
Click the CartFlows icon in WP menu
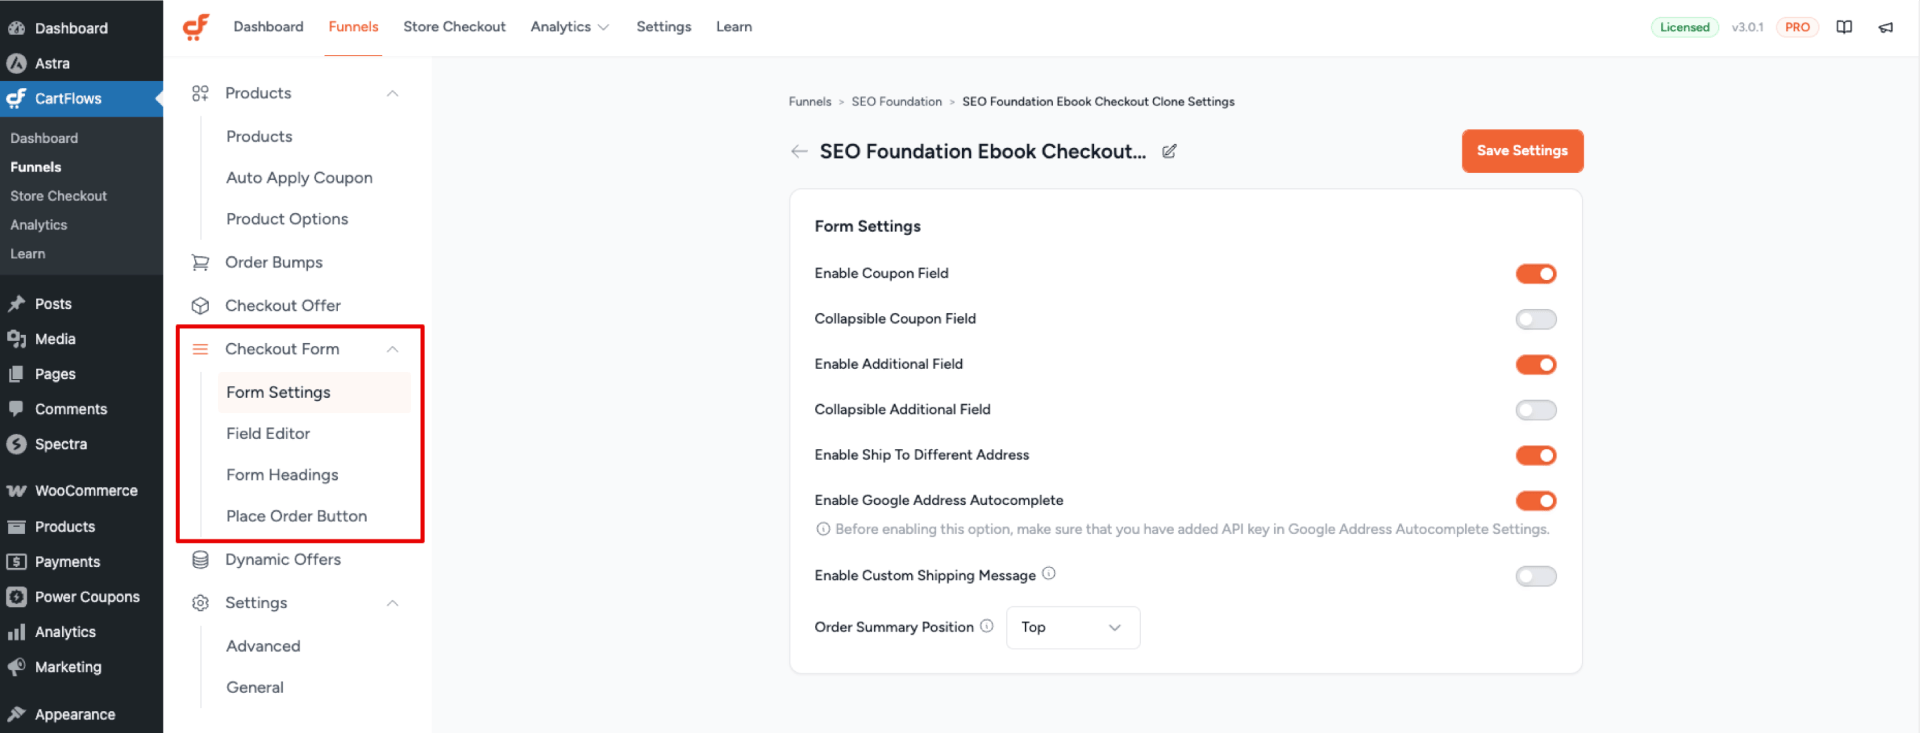(x=17, y=98)
